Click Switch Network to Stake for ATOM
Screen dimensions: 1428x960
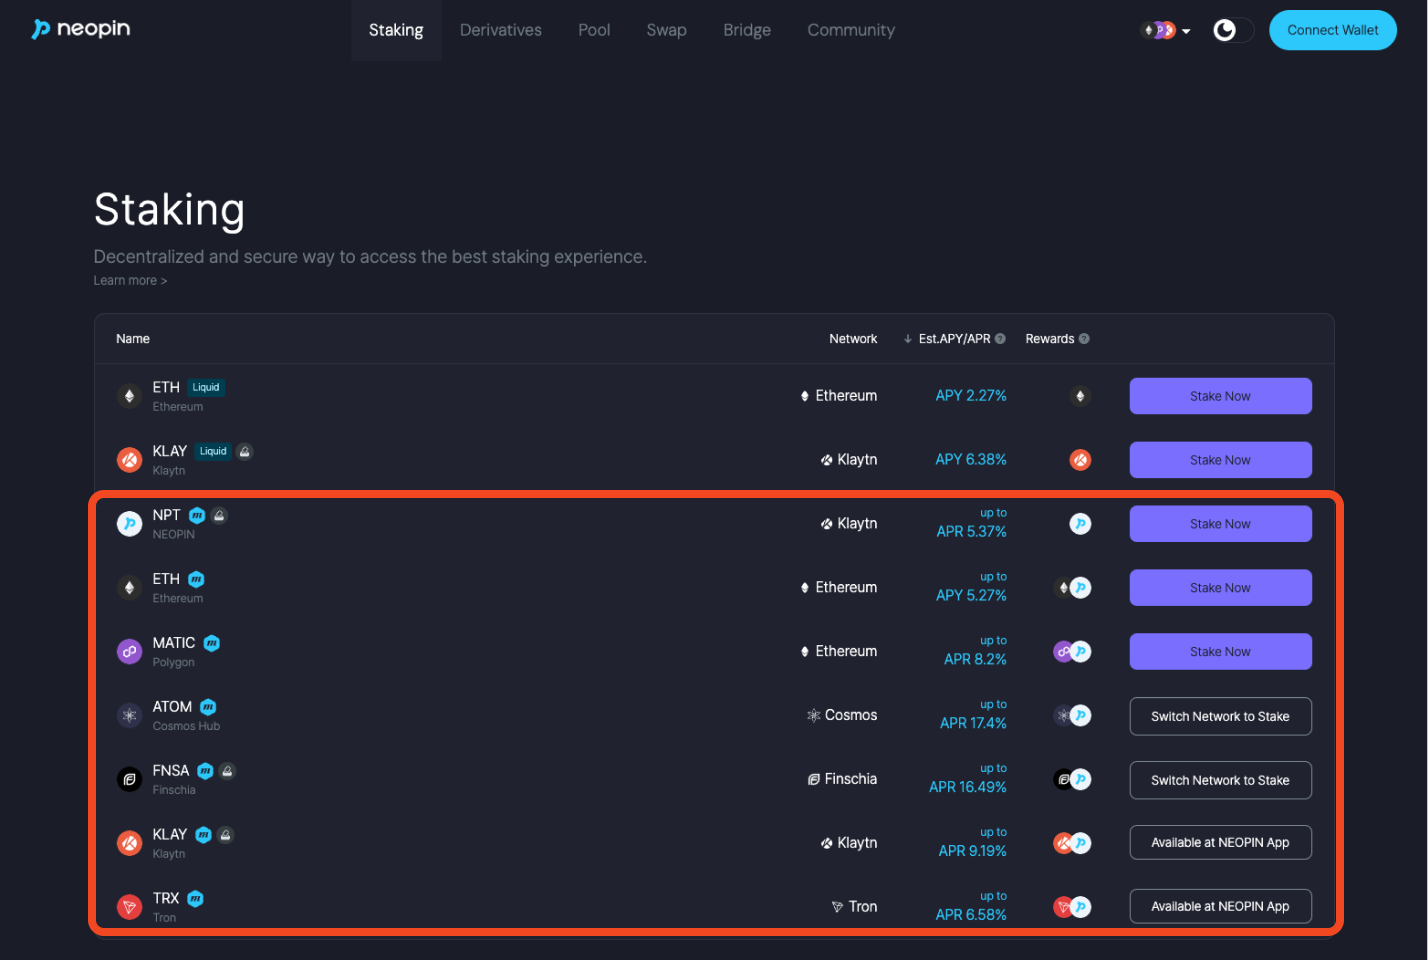[x=1220, y=716]
